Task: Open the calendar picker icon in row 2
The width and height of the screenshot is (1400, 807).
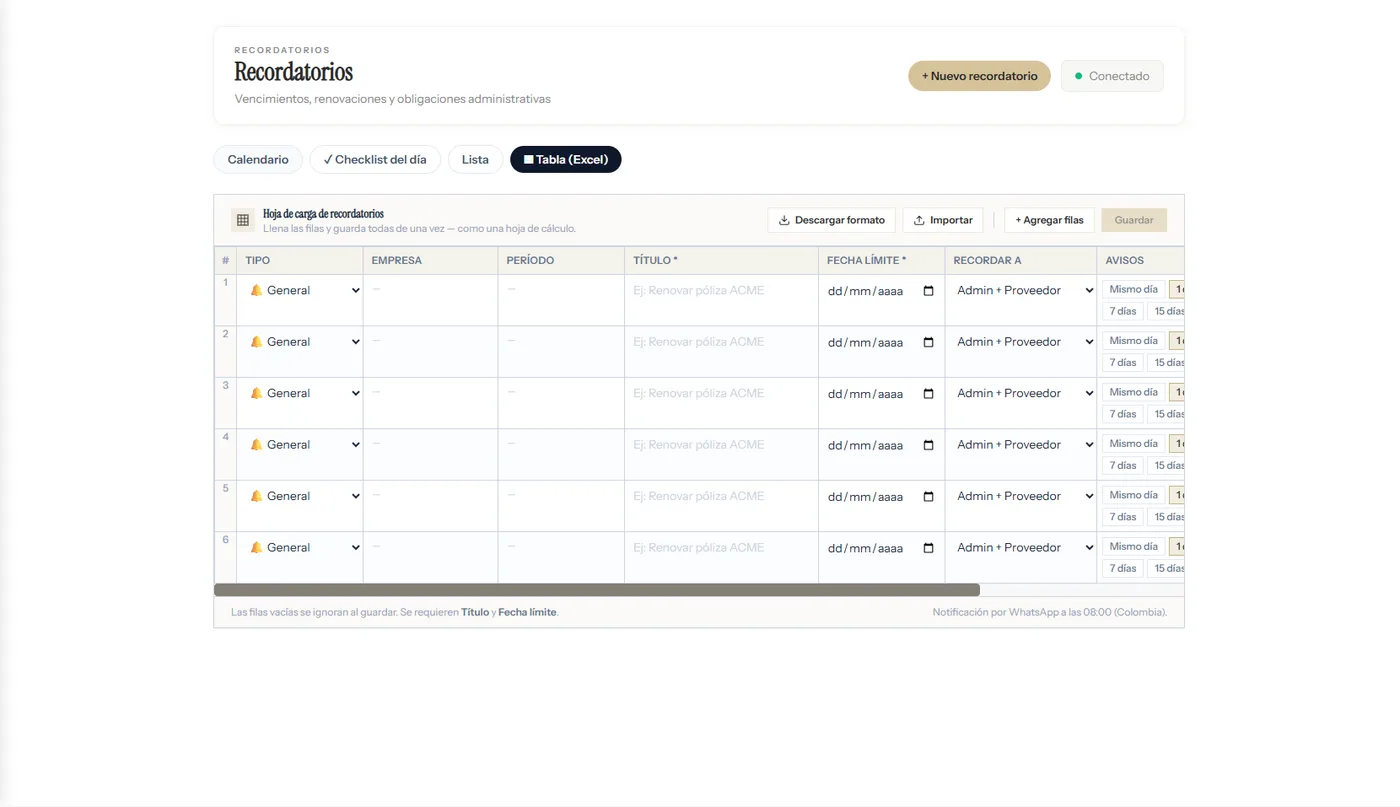Action: [x=928, y=342]
